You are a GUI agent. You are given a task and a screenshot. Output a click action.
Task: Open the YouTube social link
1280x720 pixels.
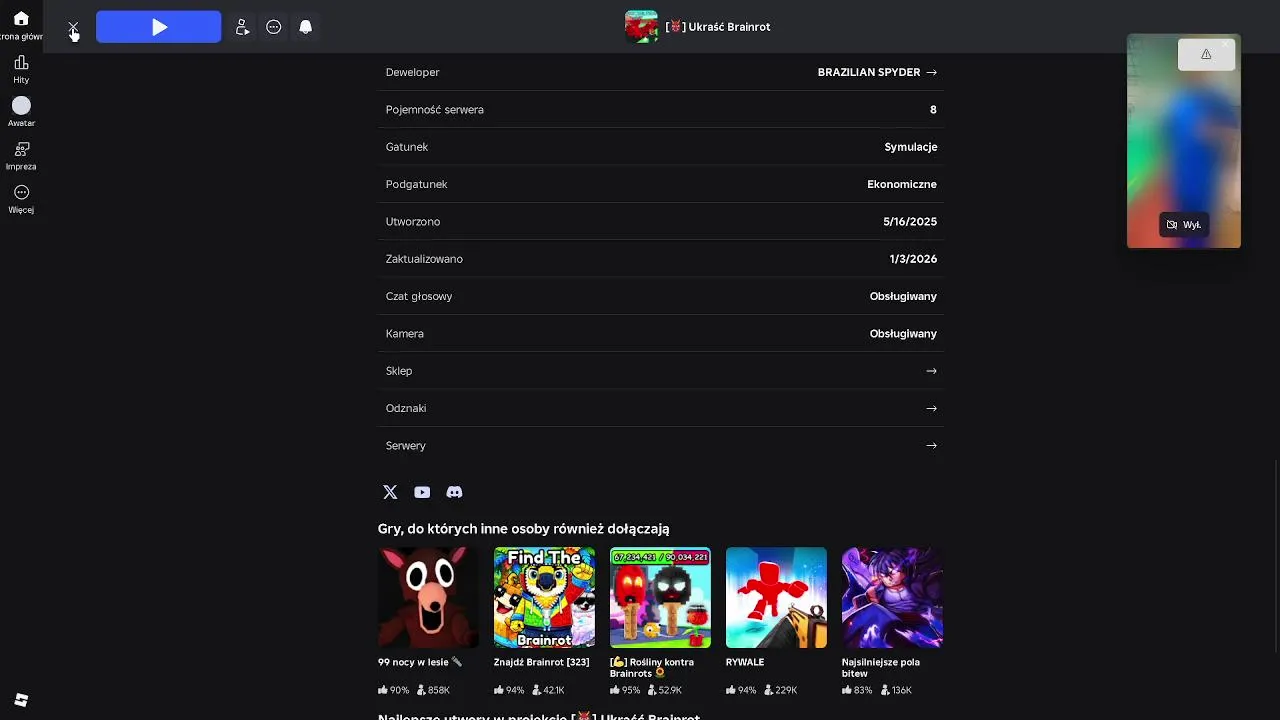pos(422,492)
